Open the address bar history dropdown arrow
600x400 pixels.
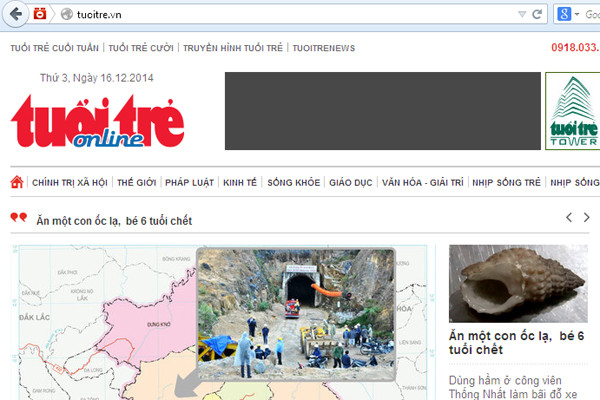pyautogui.click(x=522, y=15)
